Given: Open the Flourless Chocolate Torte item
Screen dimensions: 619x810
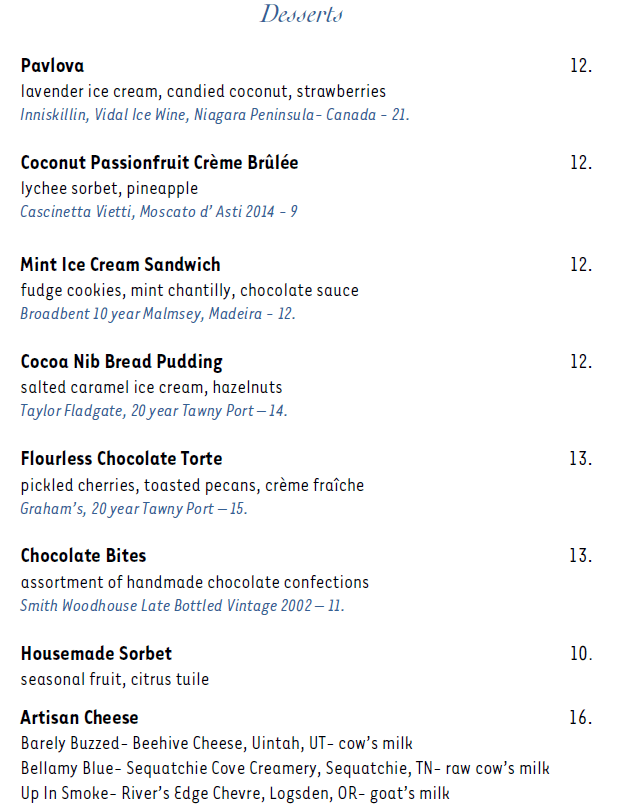Looking at the screenshot, I should [x=121, y=459].
